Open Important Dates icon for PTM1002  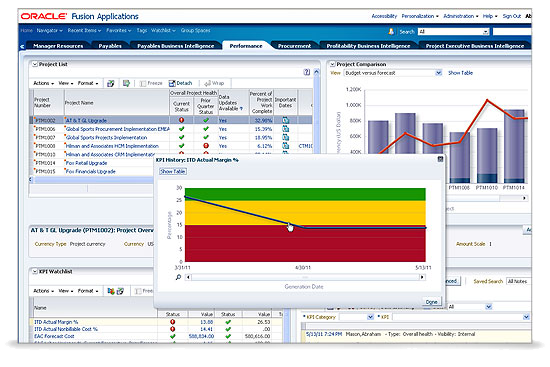[286, 120]
